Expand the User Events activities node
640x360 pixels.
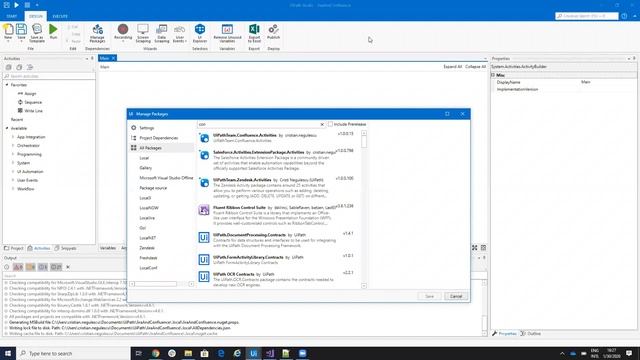pos(13,180)
